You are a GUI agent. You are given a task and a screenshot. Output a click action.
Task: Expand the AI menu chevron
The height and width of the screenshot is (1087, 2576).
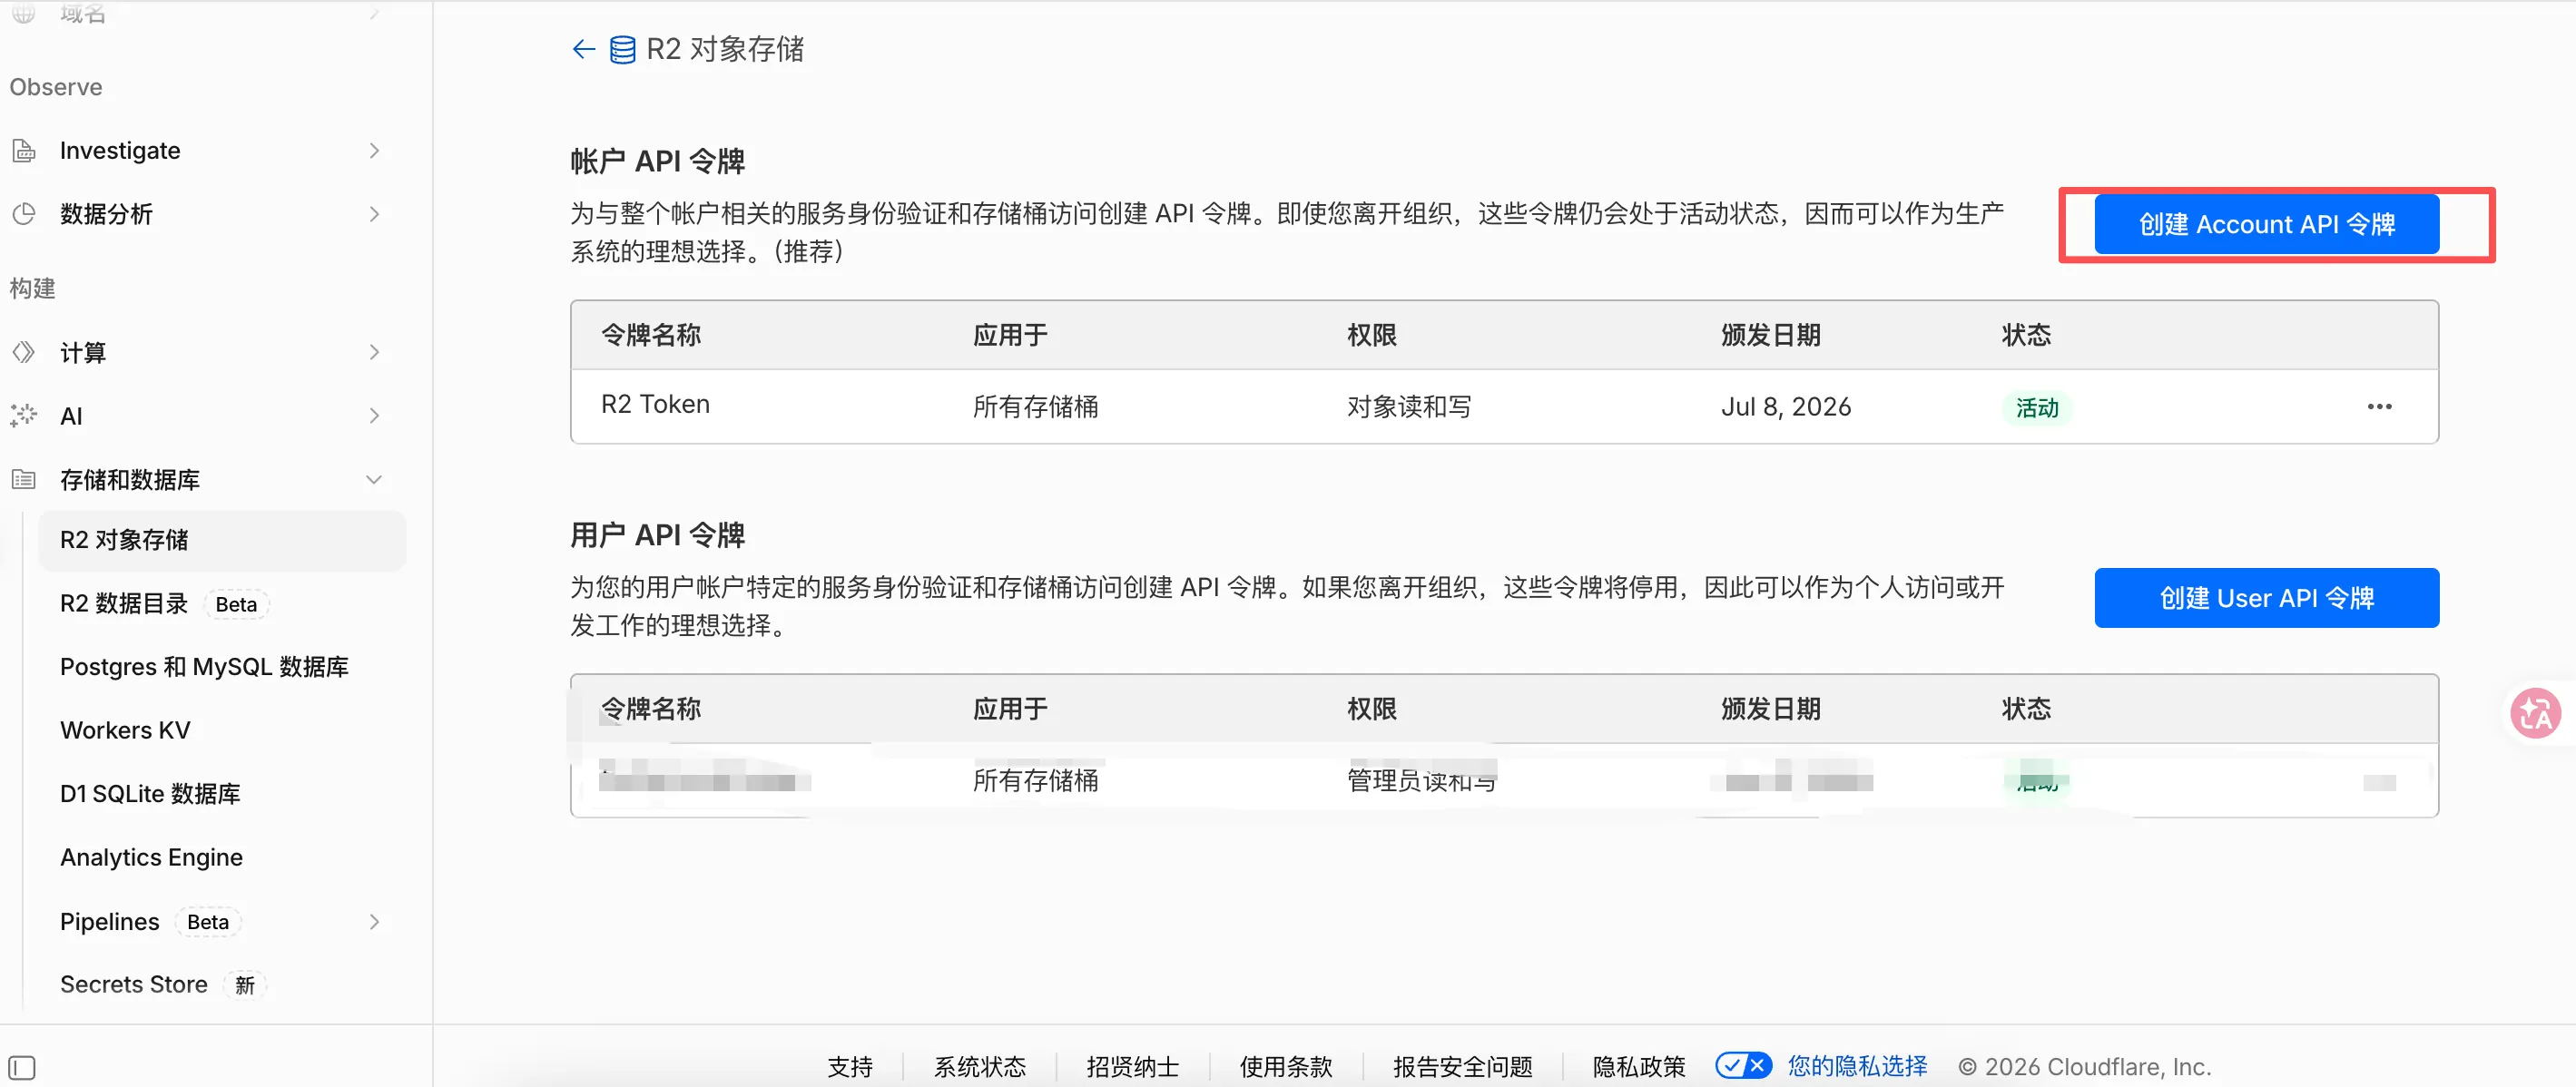click(374, 416)
